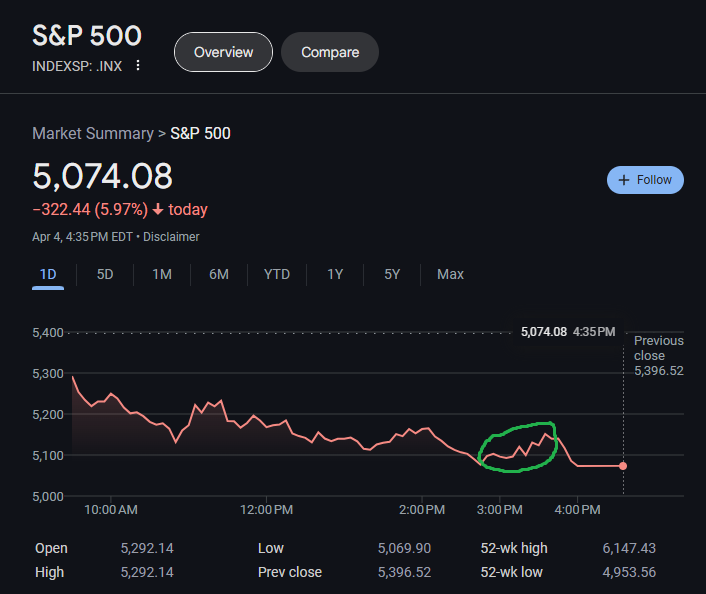This screenshot has height=594, width=706.
Task: Open the Compare view
Action: (330, 52)
